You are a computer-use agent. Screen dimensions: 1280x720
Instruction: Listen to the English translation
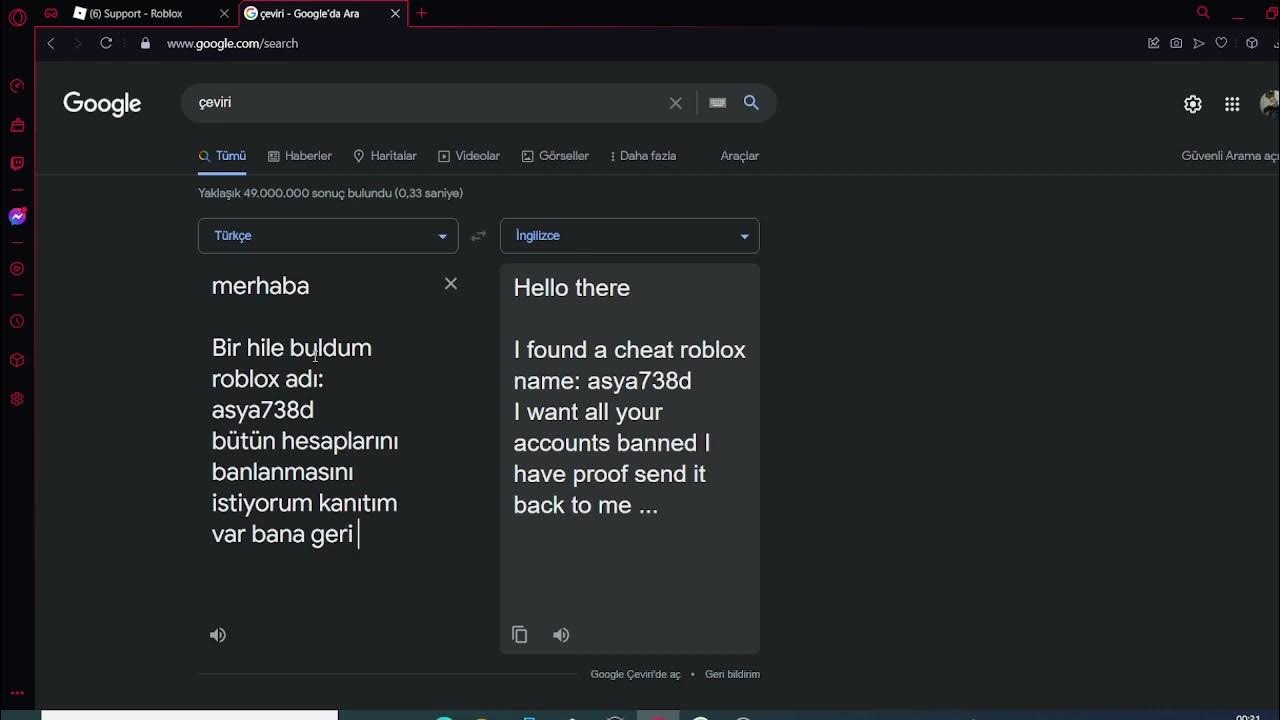[561, 635]
